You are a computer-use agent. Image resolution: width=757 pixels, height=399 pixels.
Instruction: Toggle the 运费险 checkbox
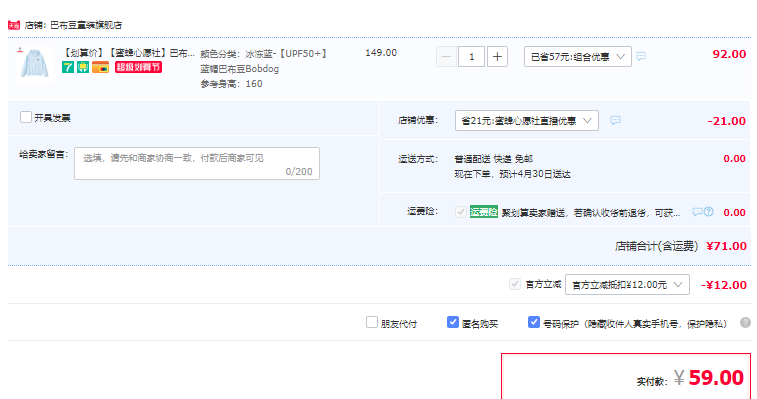click(x=461, y=212)
